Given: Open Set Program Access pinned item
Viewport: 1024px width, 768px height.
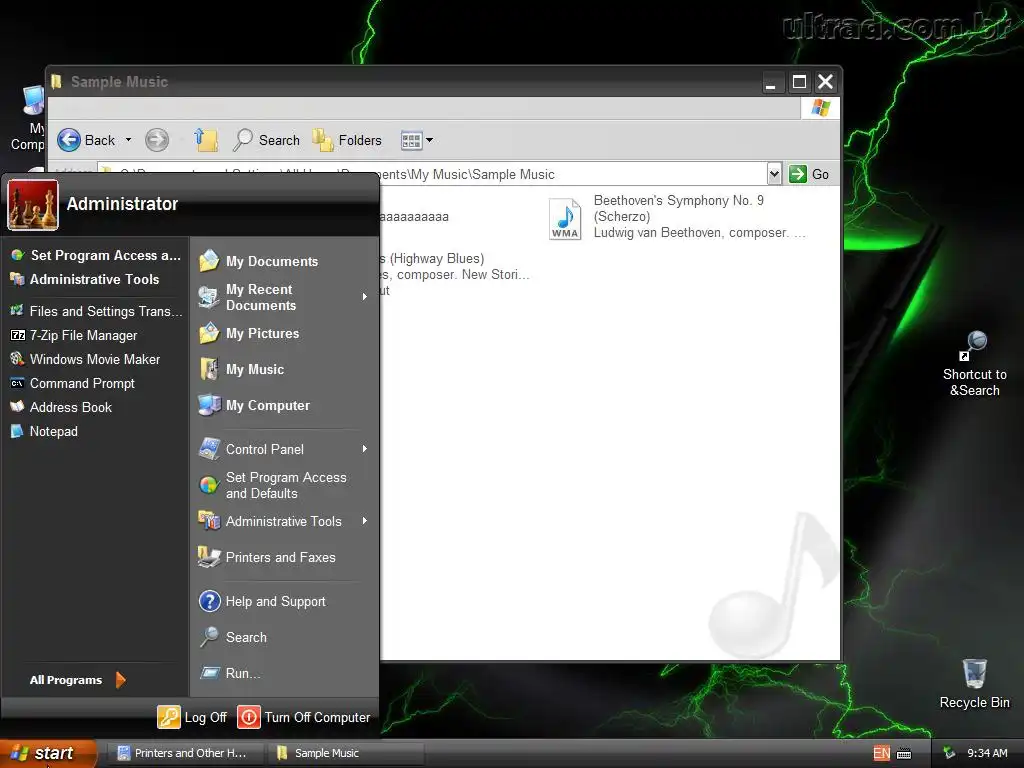Looking at the screenshot, I should pyautogui.click(x=96, y=255).
